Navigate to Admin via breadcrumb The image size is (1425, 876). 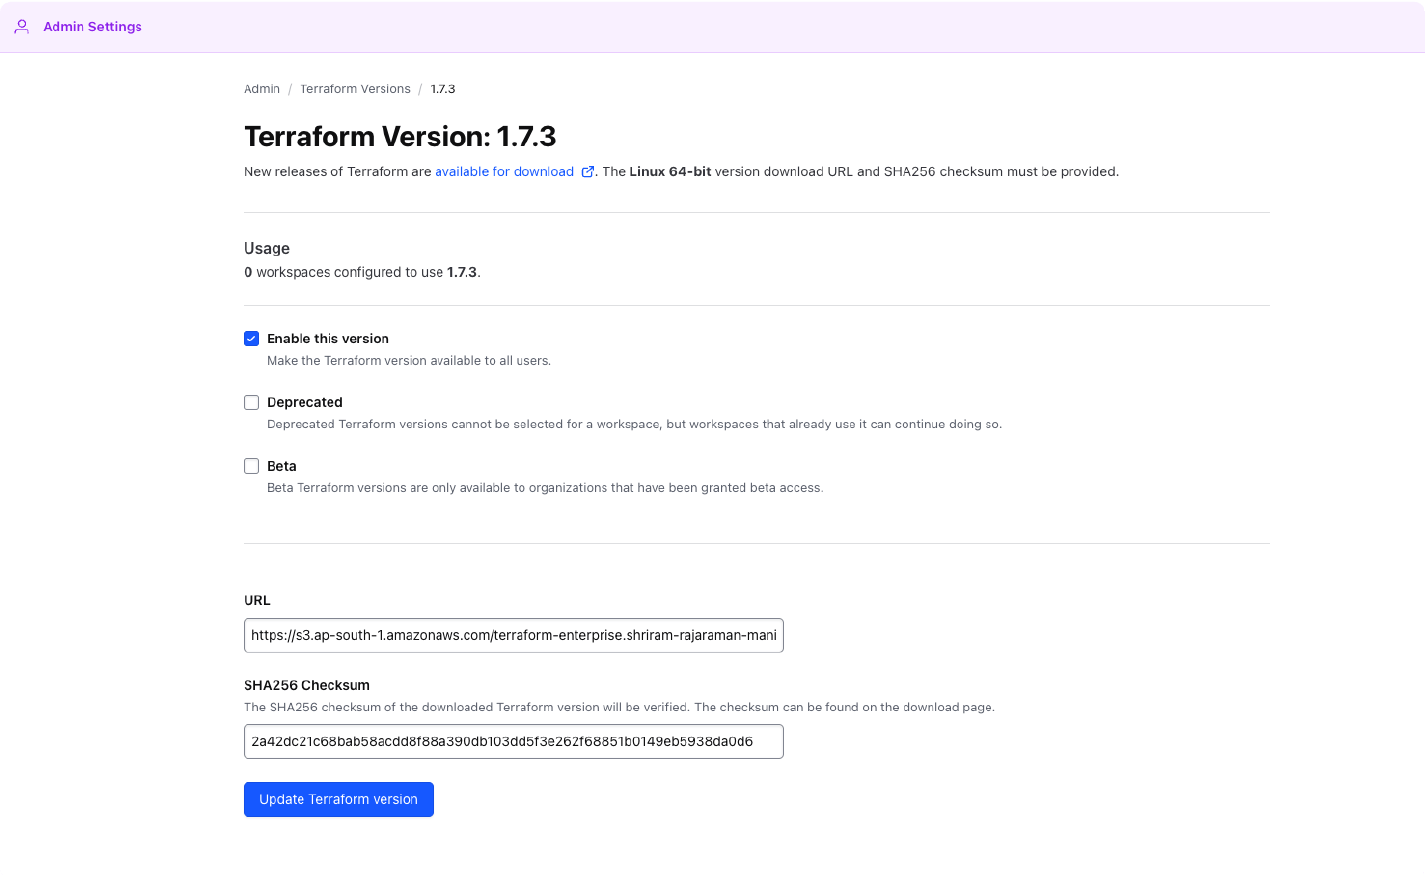[261, 88]
